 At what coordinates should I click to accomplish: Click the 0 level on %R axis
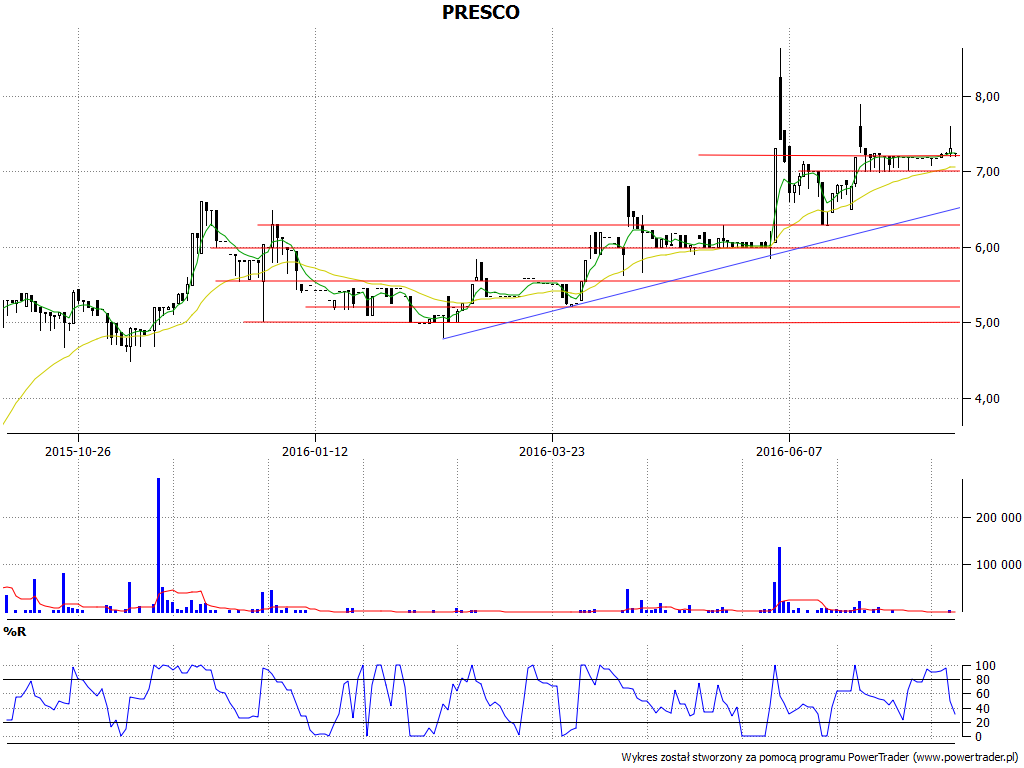(x=978, y=737)
